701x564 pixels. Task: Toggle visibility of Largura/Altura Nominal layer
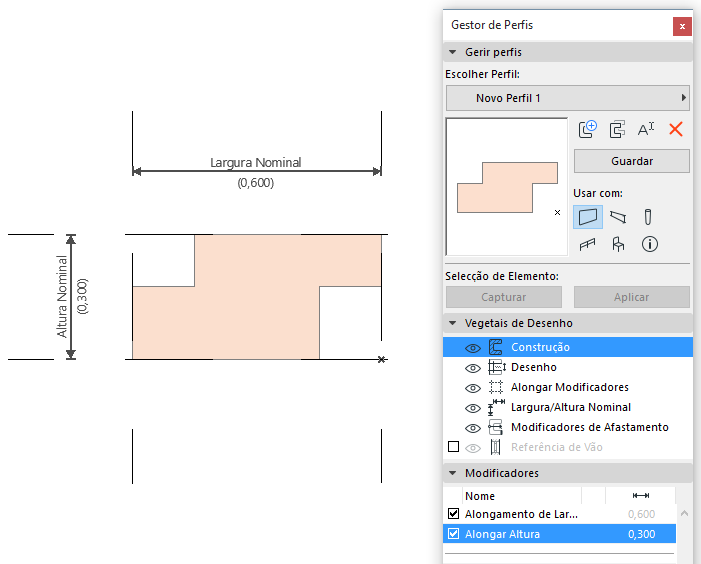(473, 408)
